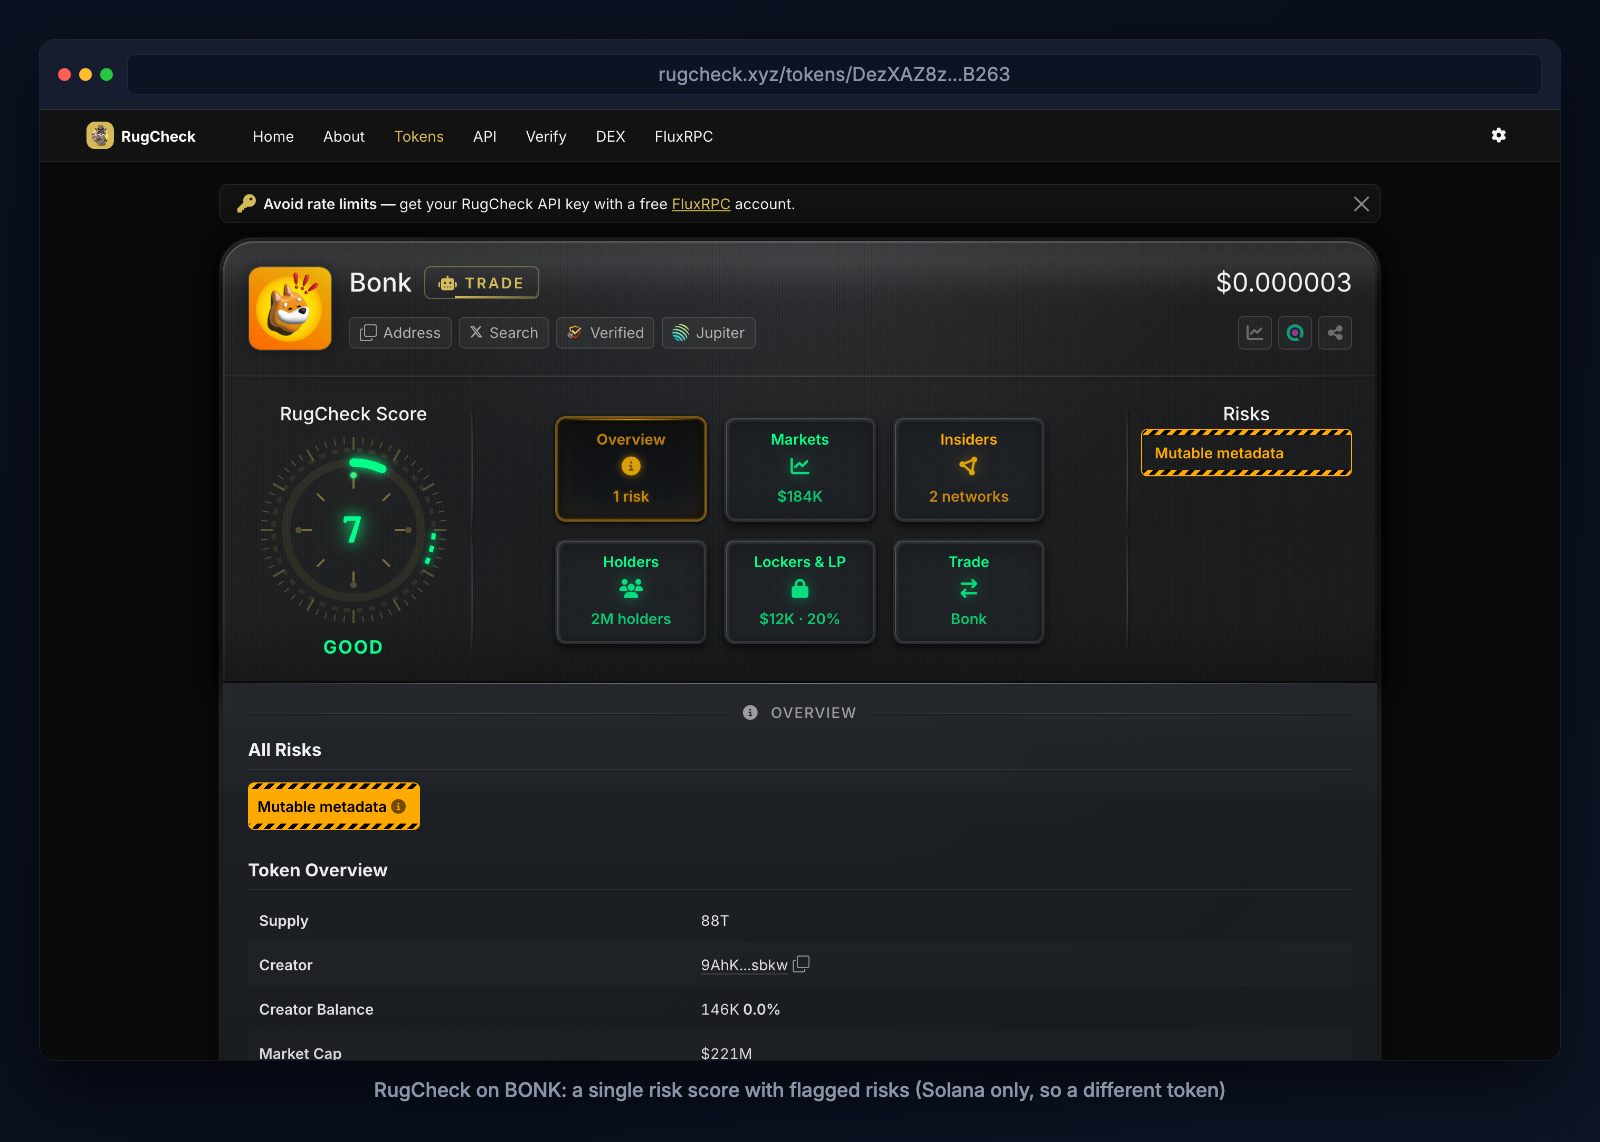Copy token with the Address button
Viewport: 1600px width, 1142px height.
400,333
